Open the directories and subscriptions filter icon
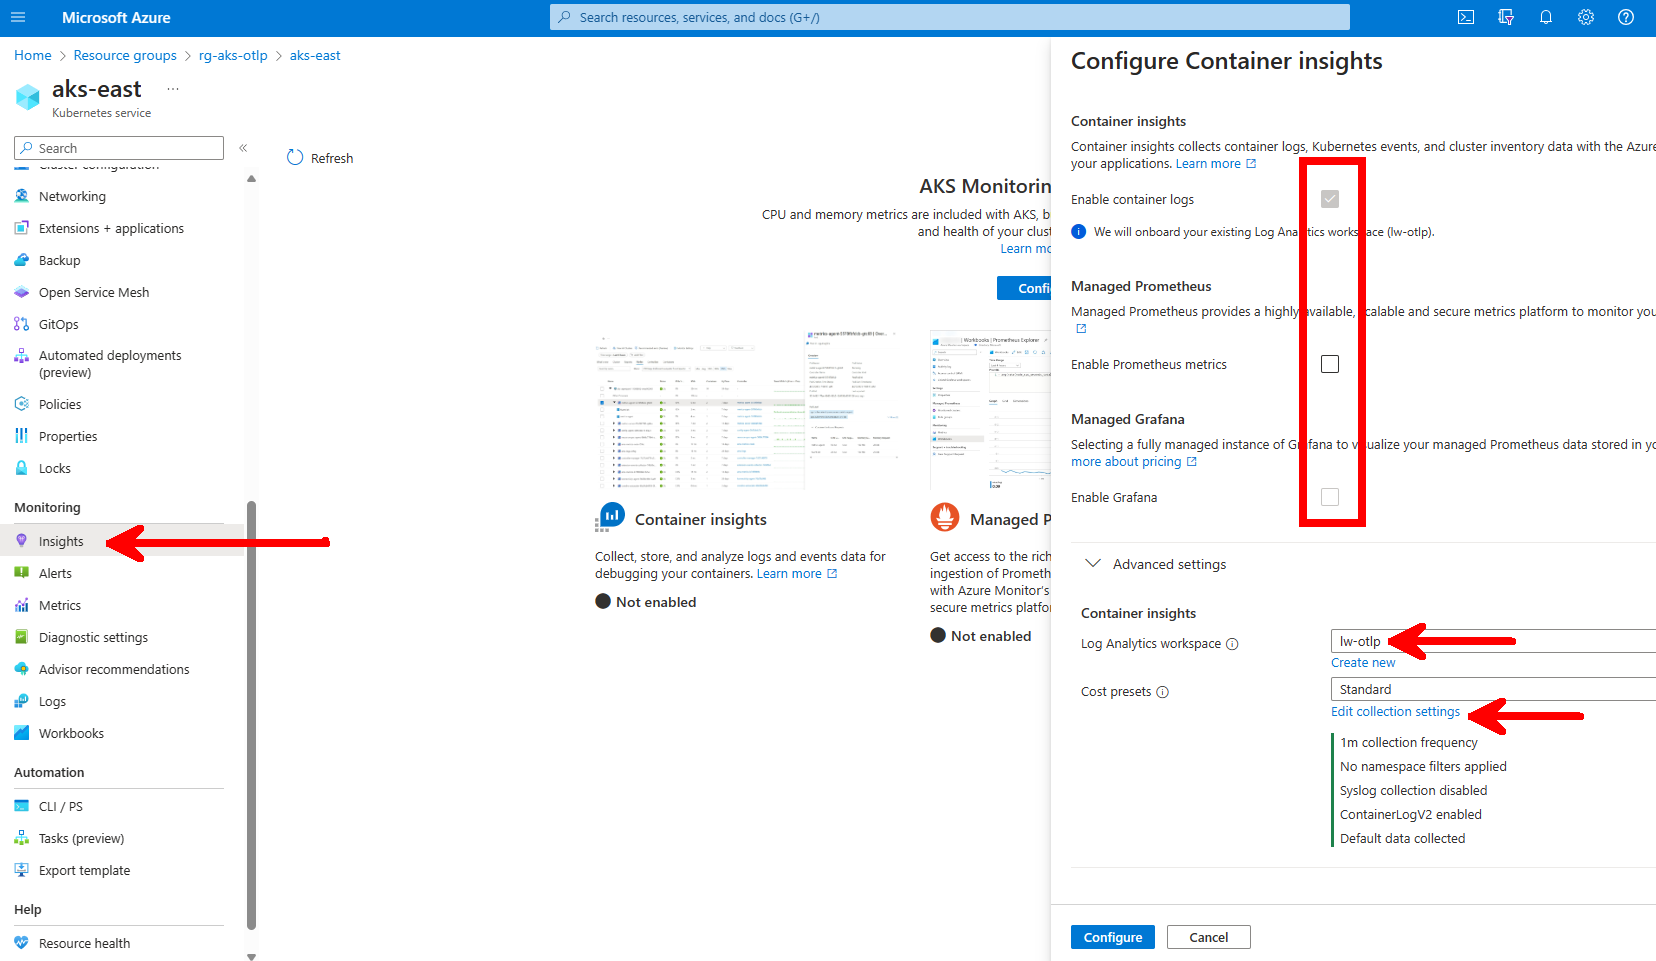This screenshot has height=961, width=1656. point(1506,17)
